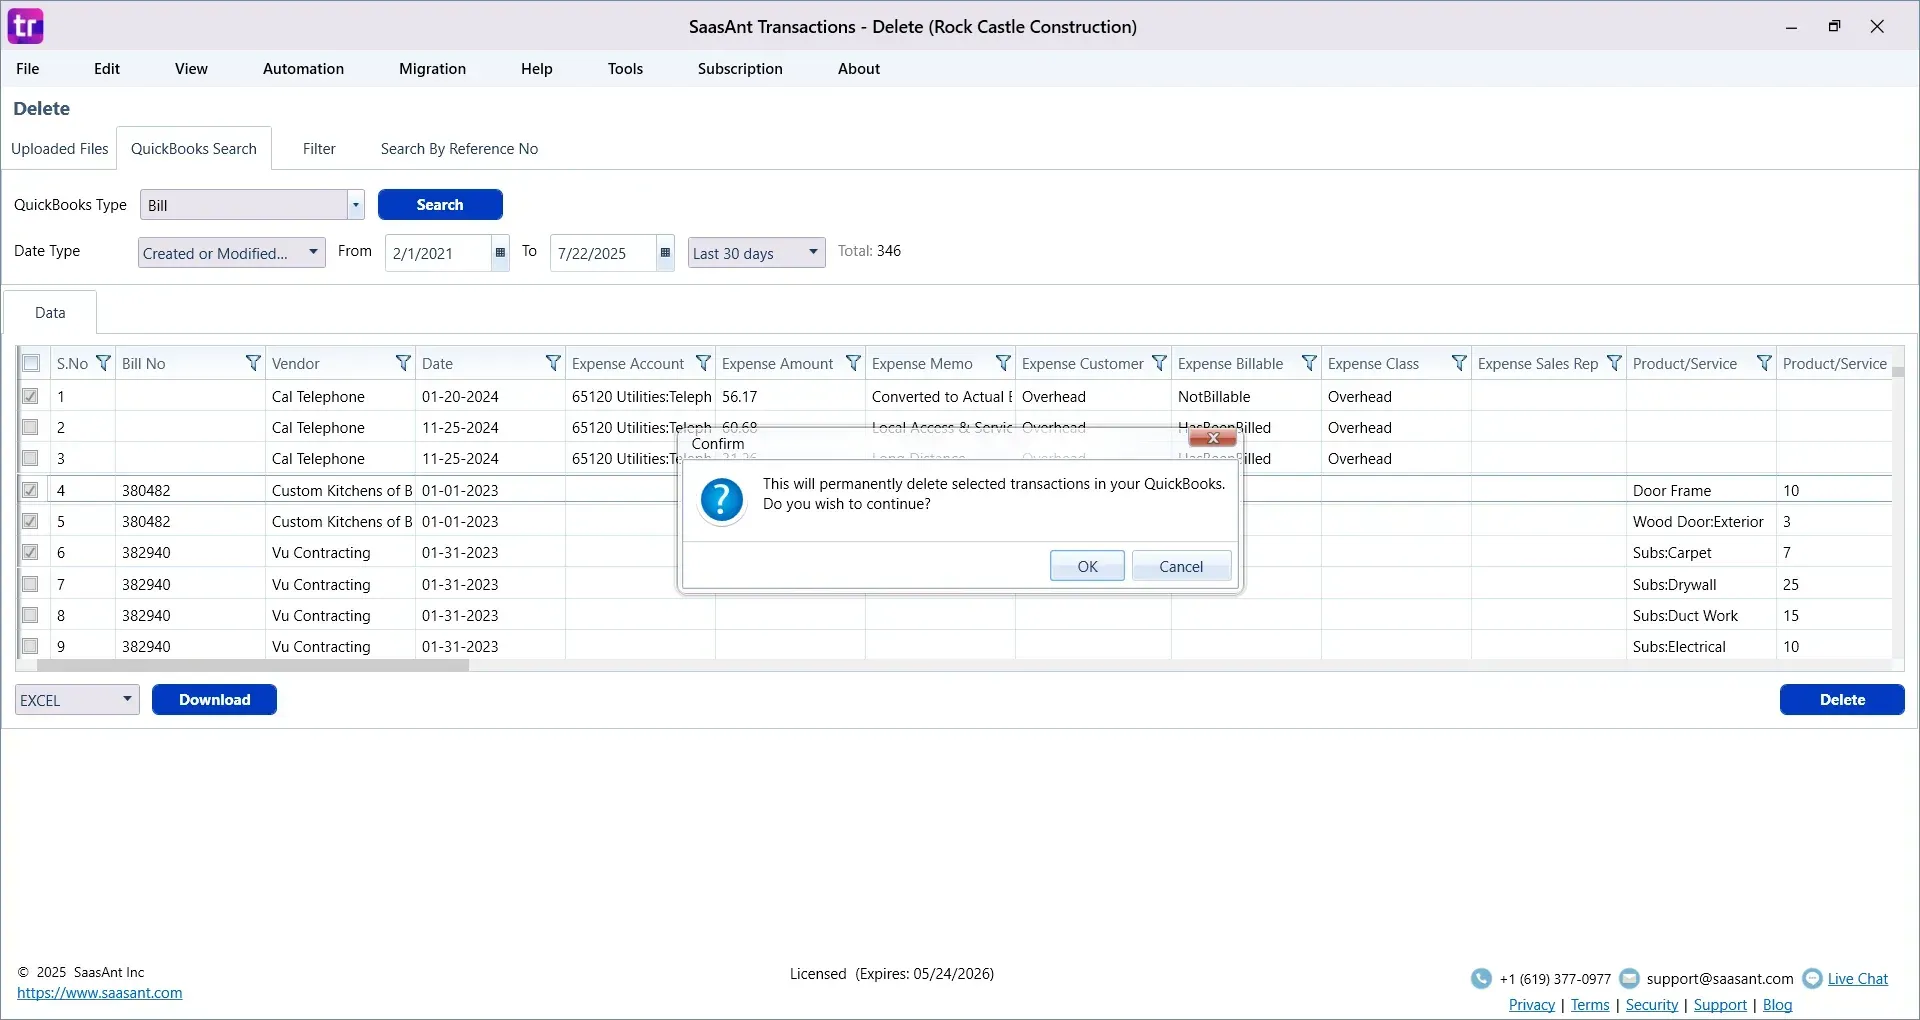1920x1020 pixels.
Task: Check the checkbox for row 2
Action: coord(31,428)
